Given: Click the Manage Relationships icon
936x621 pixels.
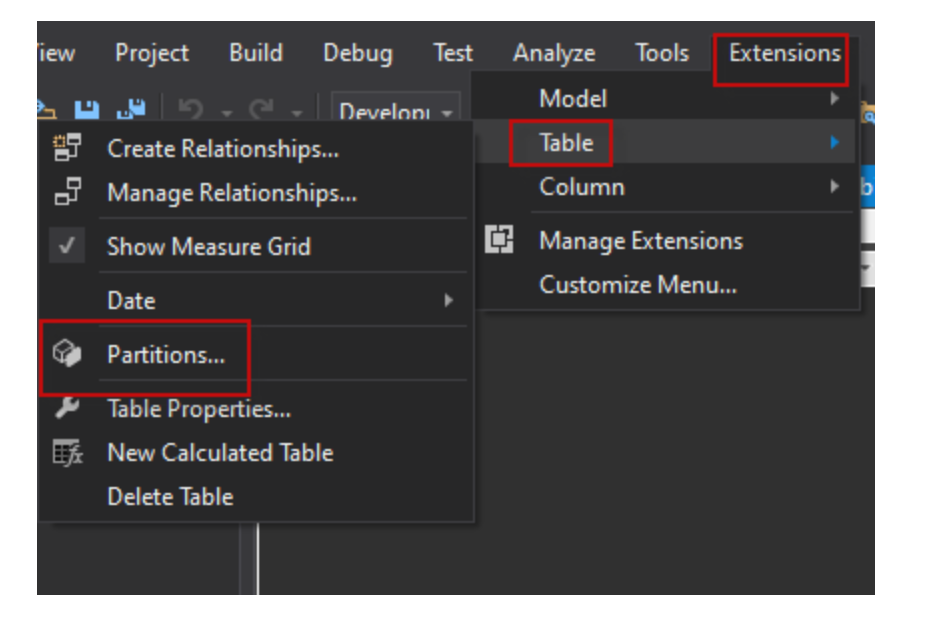Looking at the screenshot, I should pyautogui.click(x=67, y=193).
